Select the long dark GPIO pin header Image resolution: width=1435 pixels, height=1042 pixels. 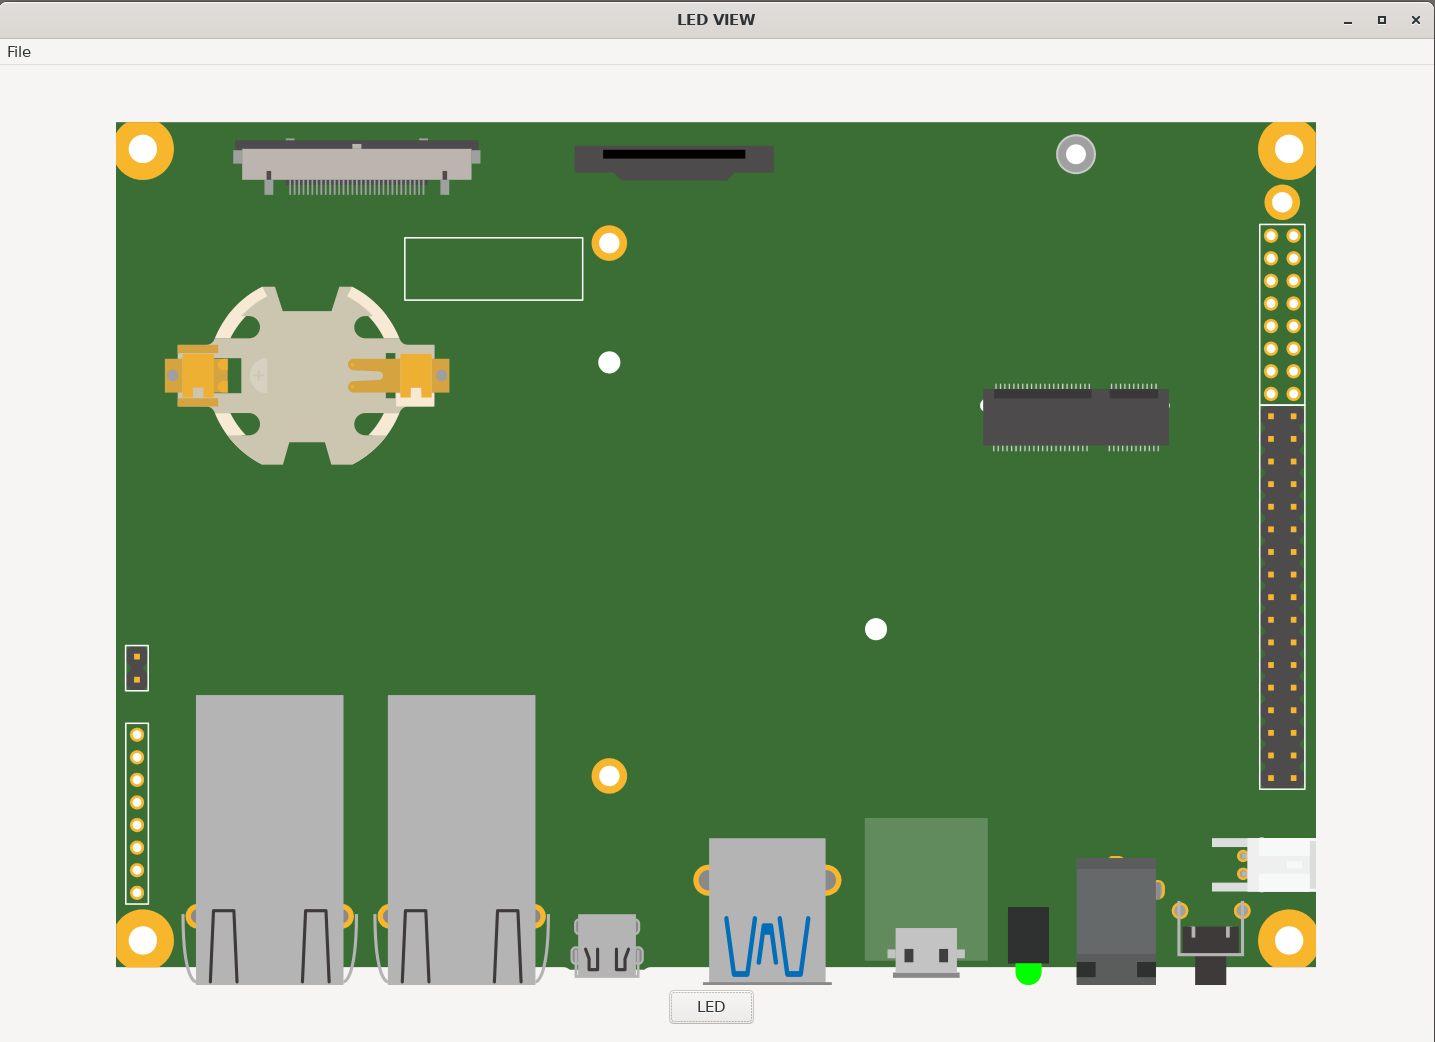[x=1282, y=597]
